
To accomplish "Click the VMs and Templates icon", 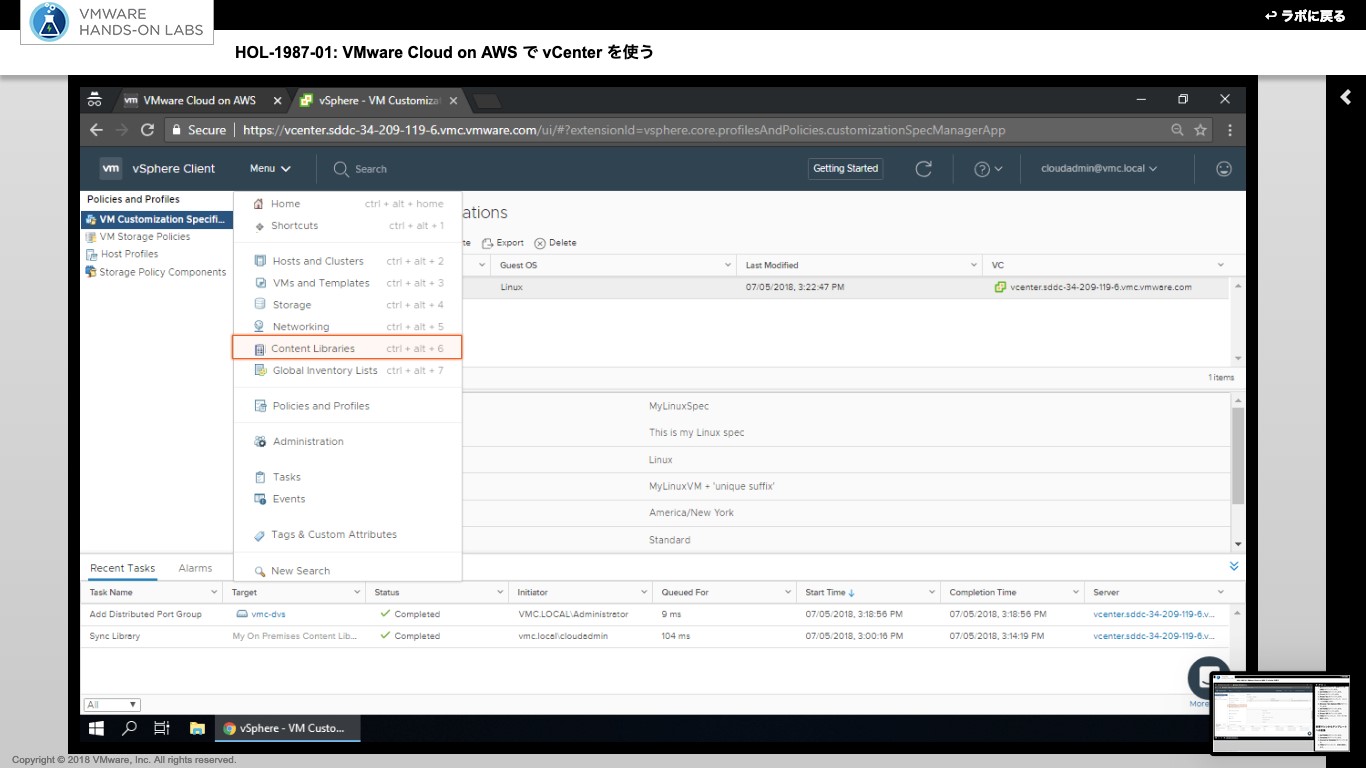I will [260, 283].
